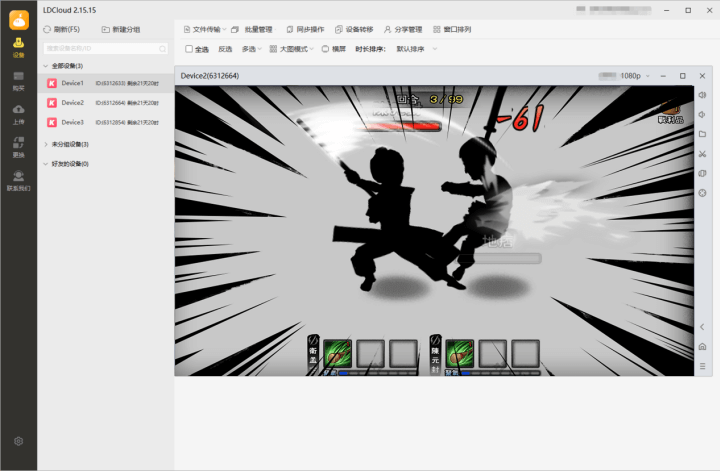The width and height of the screenshot is (720, 471).
Task: Open the 多选 multi-select dropdown
Action: click(252, 49)
